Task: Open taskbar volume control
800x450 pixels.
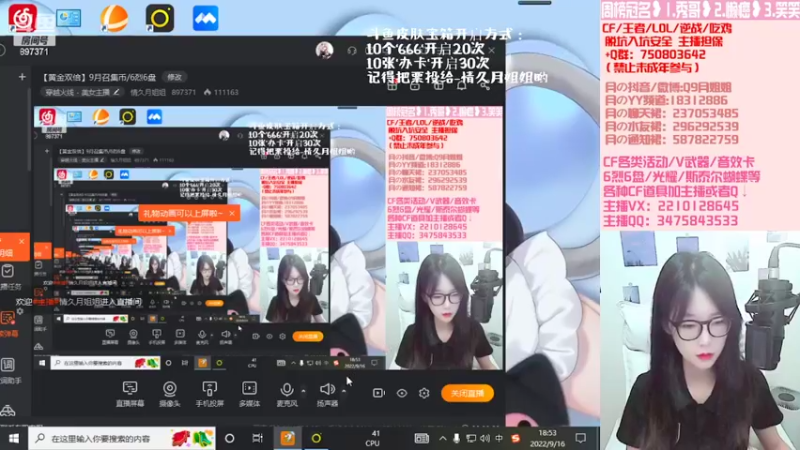Action: click(x=485, y=438)
